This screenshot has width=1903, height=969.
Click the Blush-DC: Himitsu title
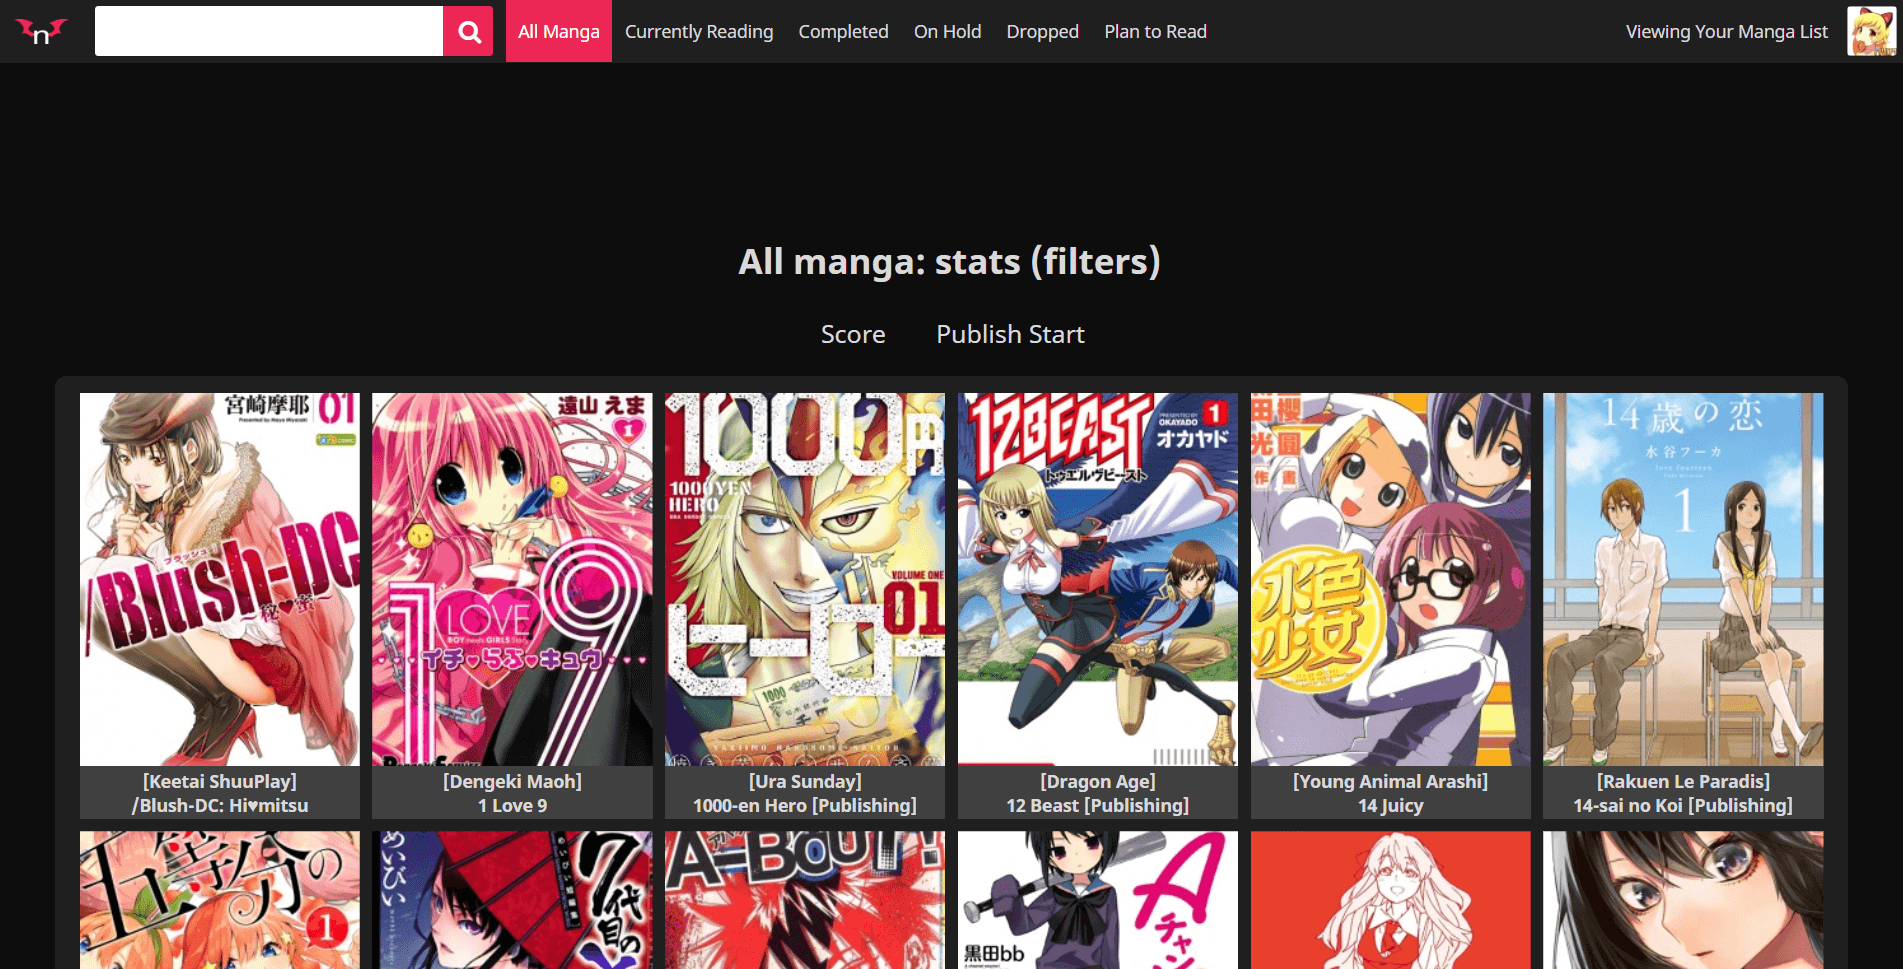220,805
